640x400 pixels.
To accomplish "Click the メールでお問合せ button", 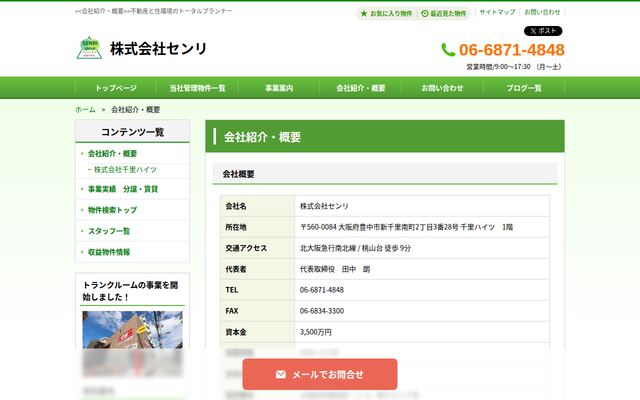I will 320,374.
